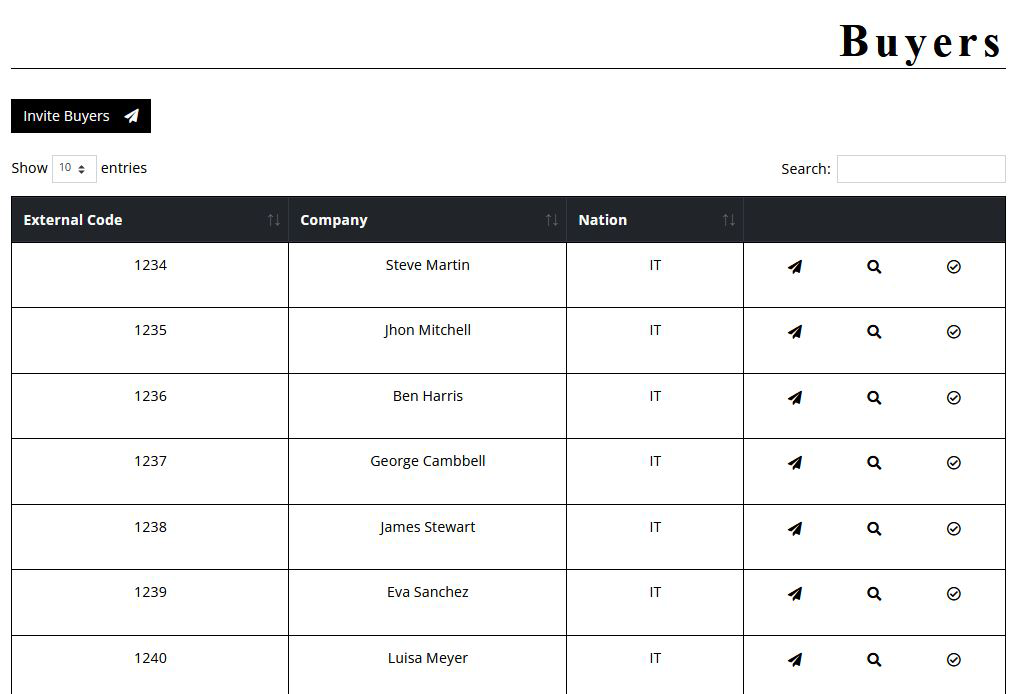Click into the Search input field
Screen dimensions: 1010x694
[920, 169]
